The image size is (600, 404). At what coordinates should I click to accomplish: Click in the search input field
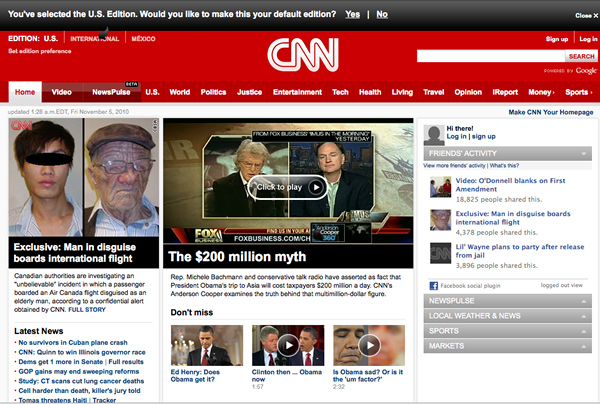491,56
